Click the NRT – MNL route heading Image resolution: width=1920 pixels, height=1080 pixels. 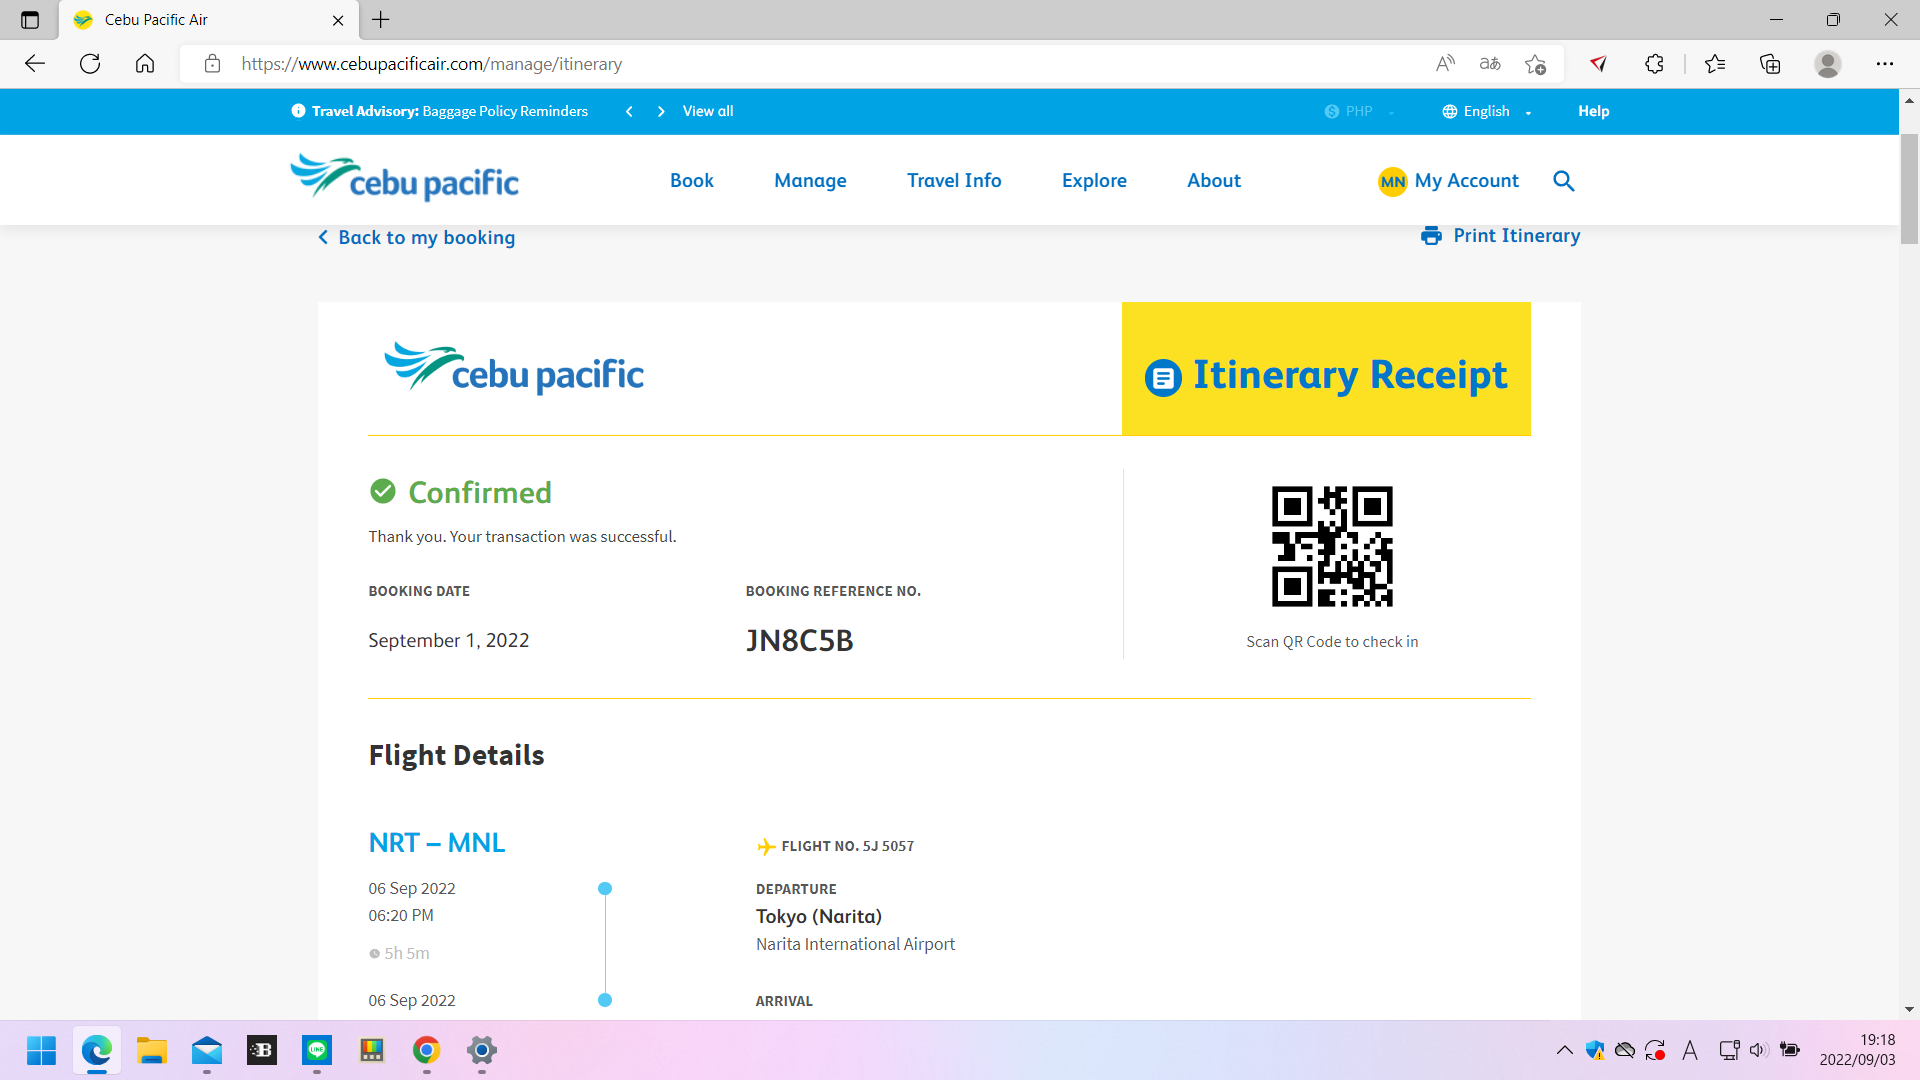(x=437, y=843)
